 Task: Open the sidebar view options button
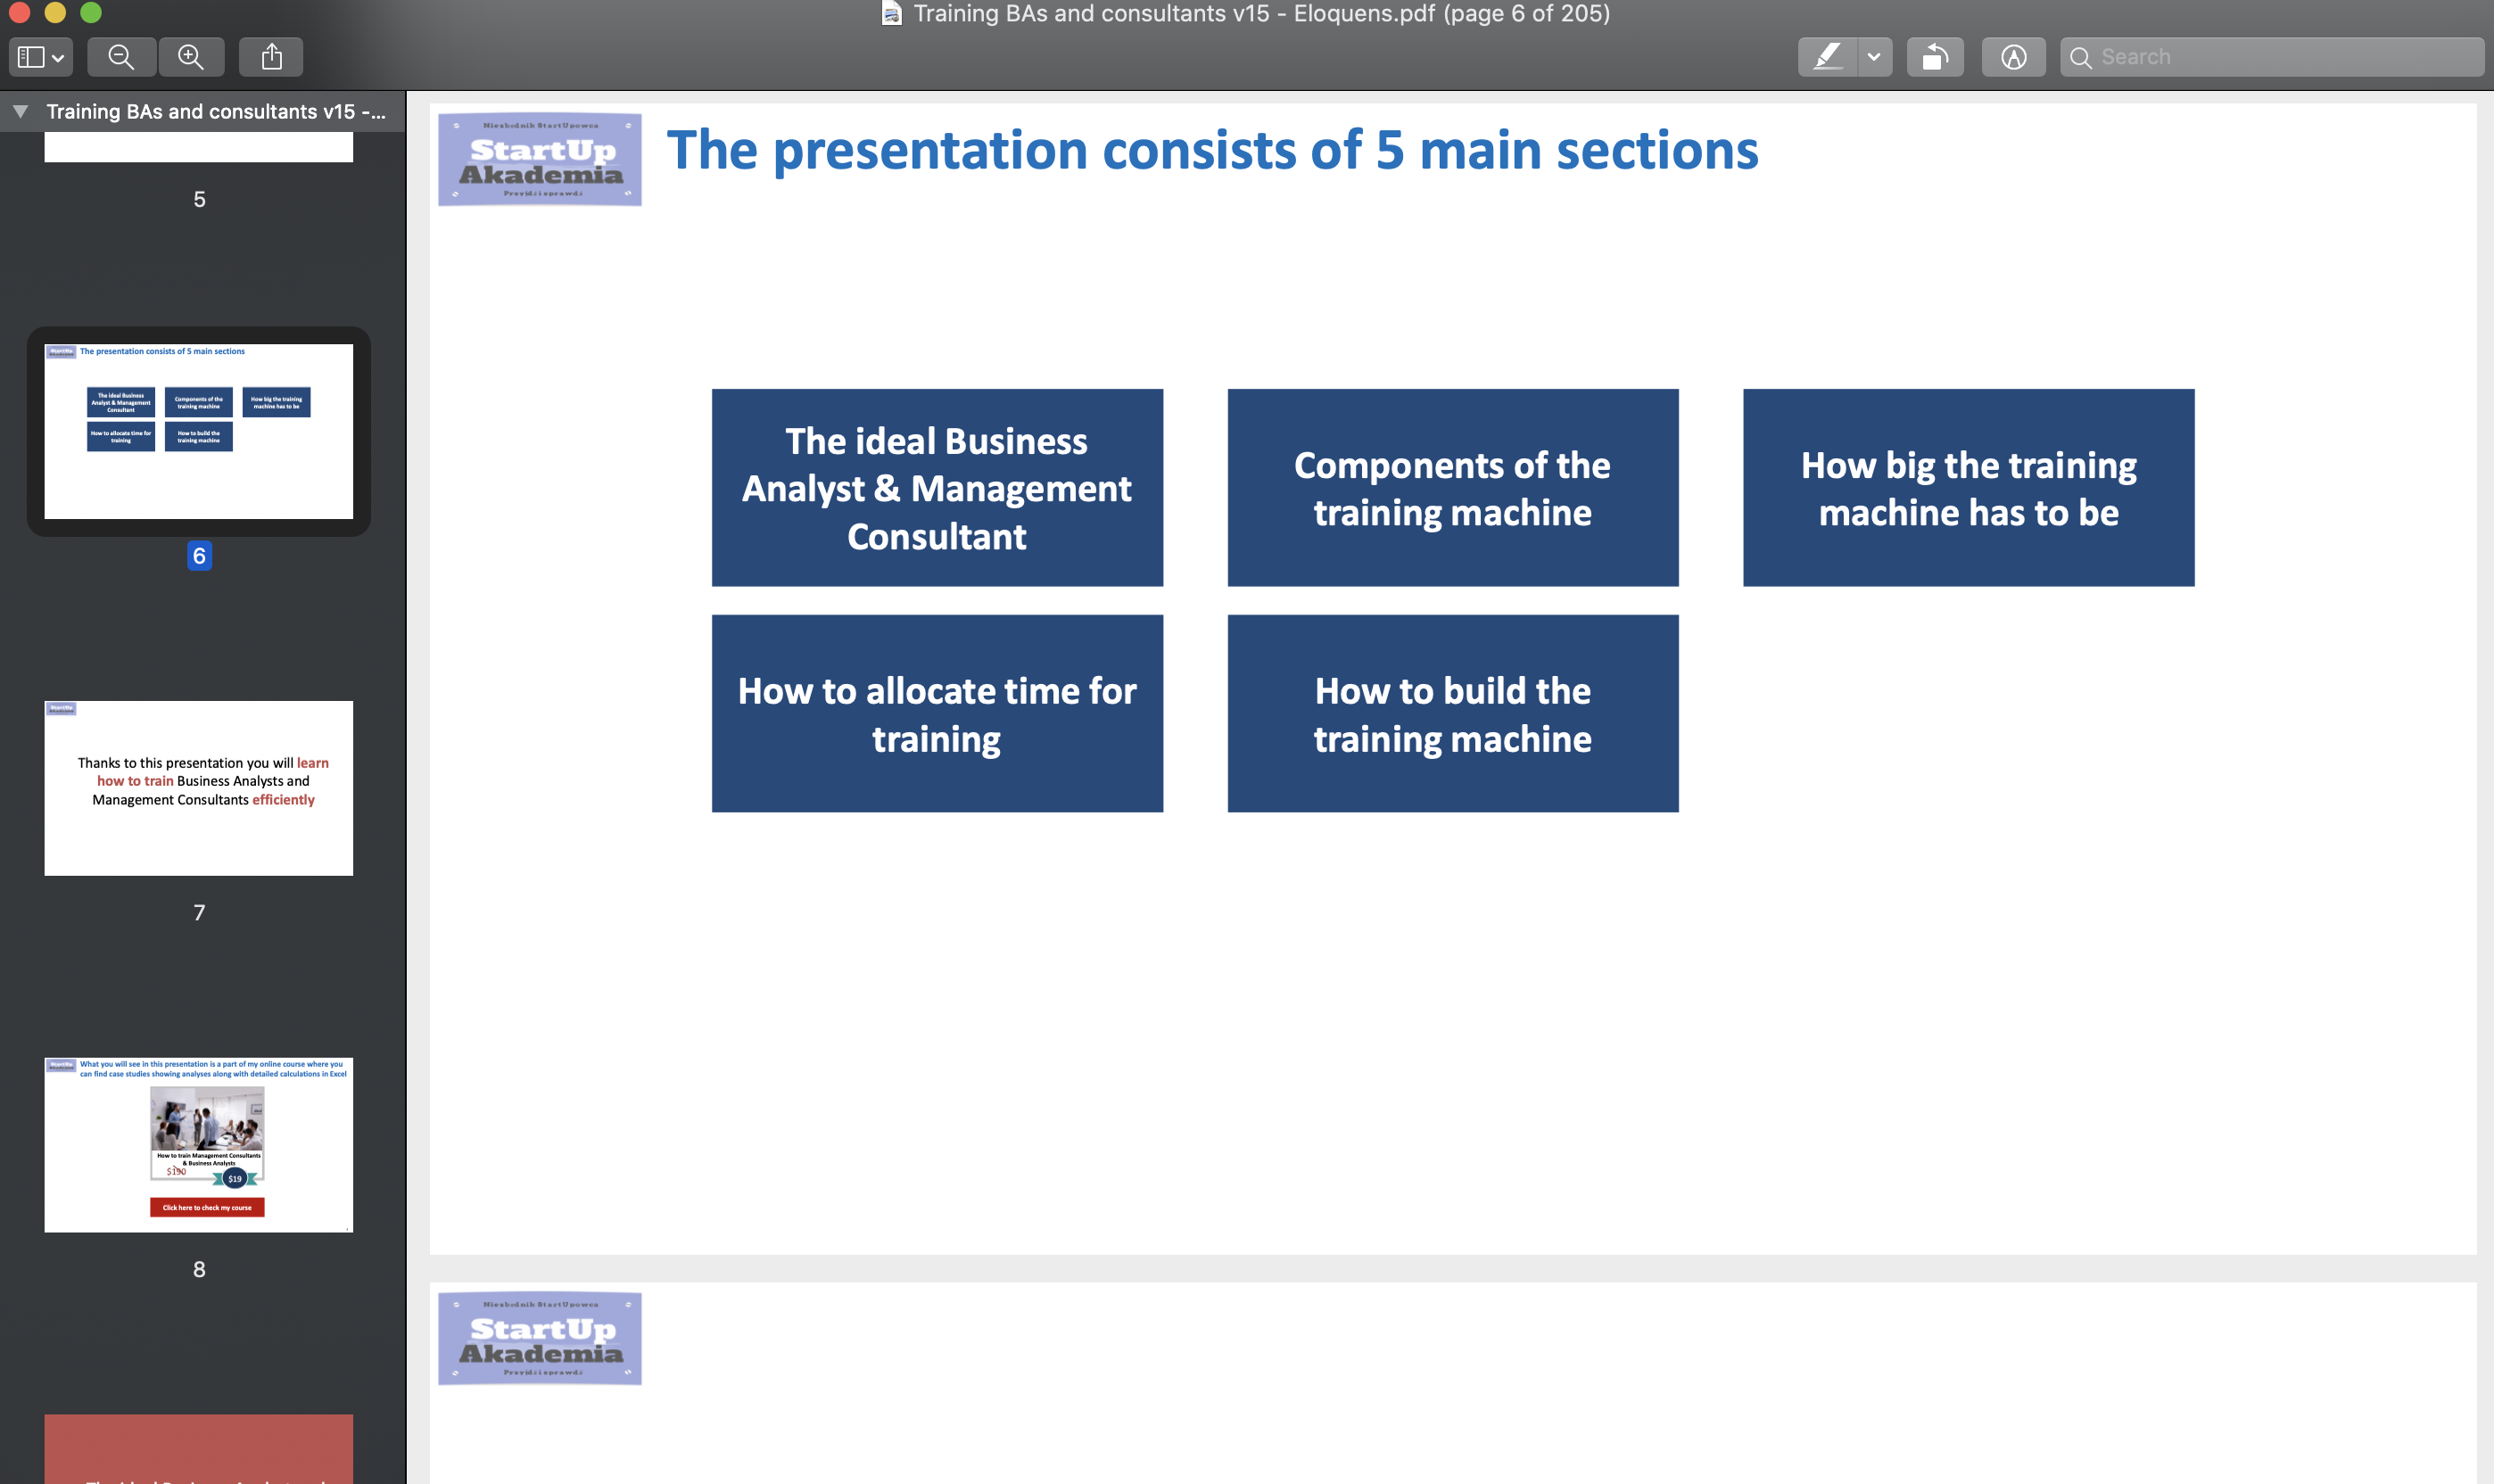pos(40,57)
